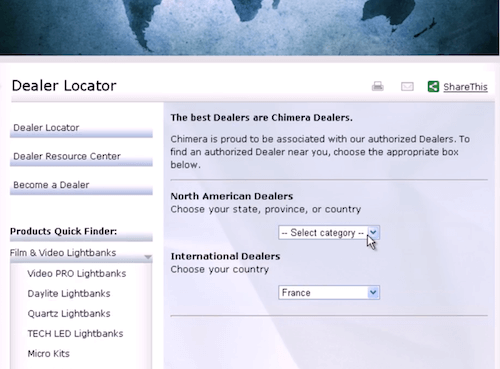The height and width of the screenshot is (369, 500).
Task: Open Video PRO Lightbanks link
Action: coord(77,274)
